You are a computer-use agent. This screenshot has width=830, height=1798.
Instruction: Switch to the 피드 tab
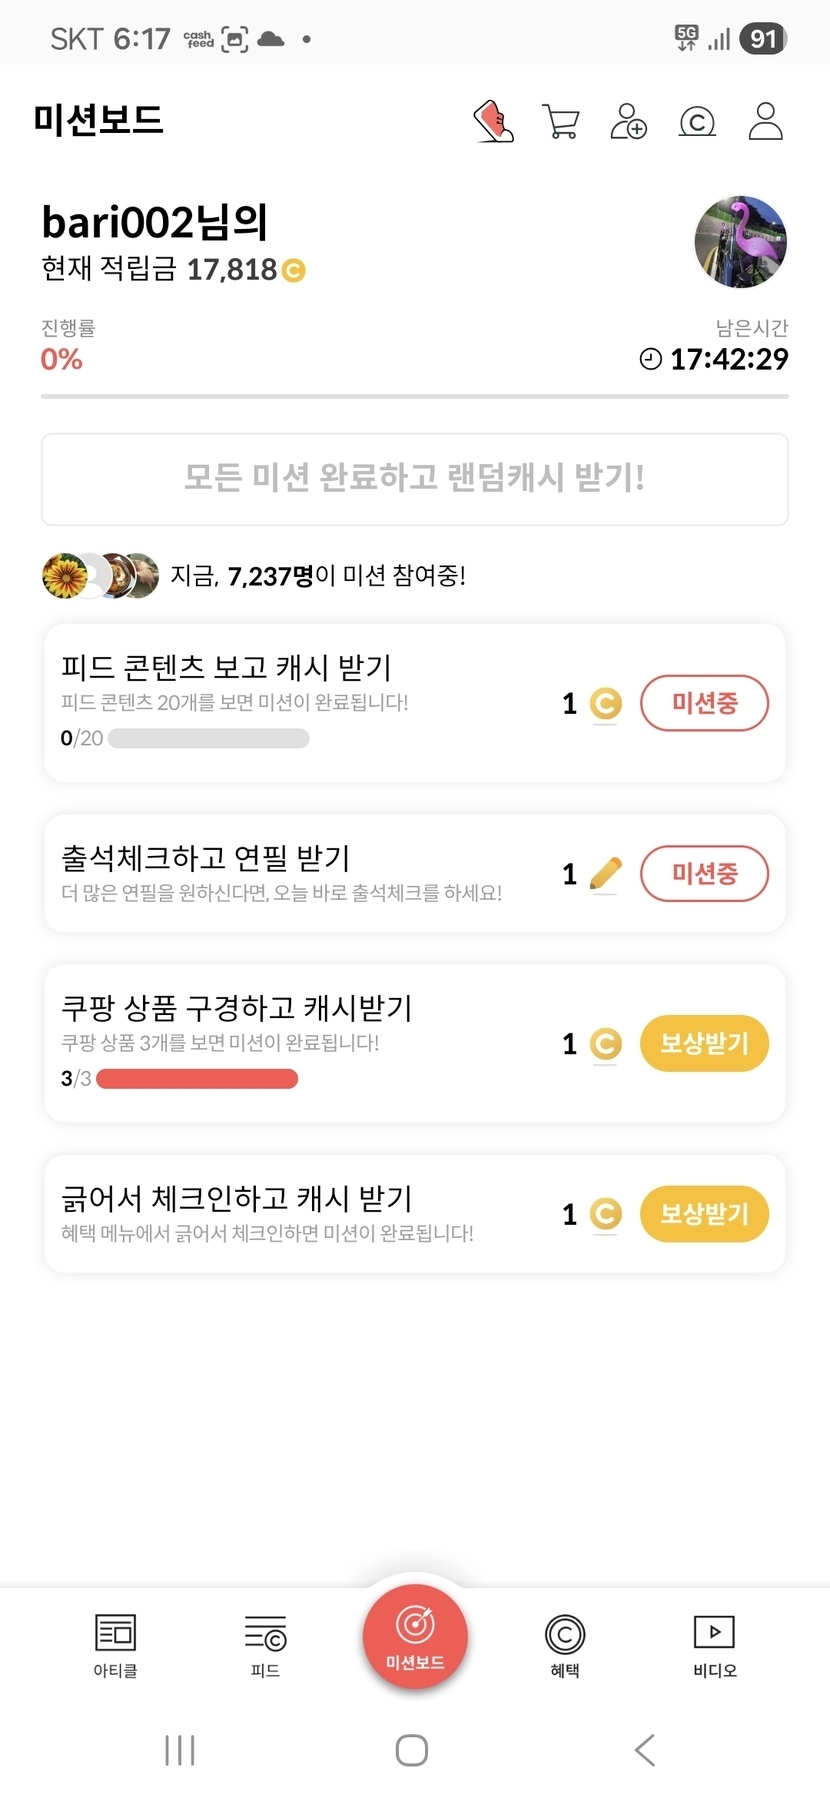coord(265,1645)
